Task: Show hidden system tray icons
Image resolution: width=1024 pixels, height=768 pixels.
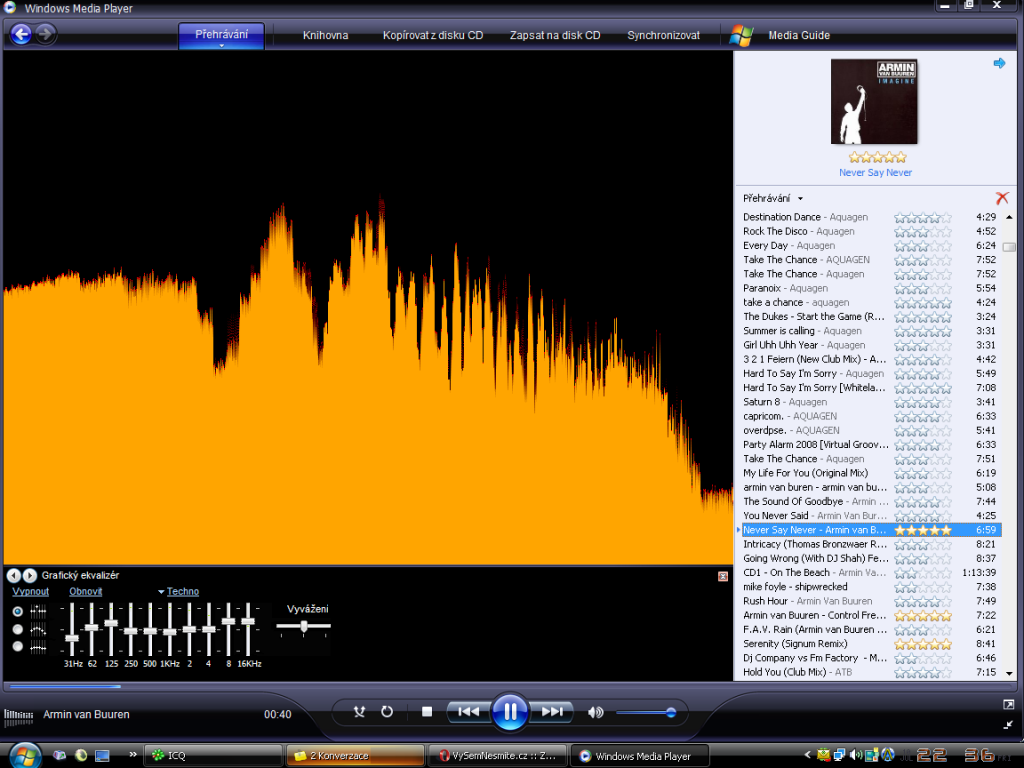Action: coord(807,755)
